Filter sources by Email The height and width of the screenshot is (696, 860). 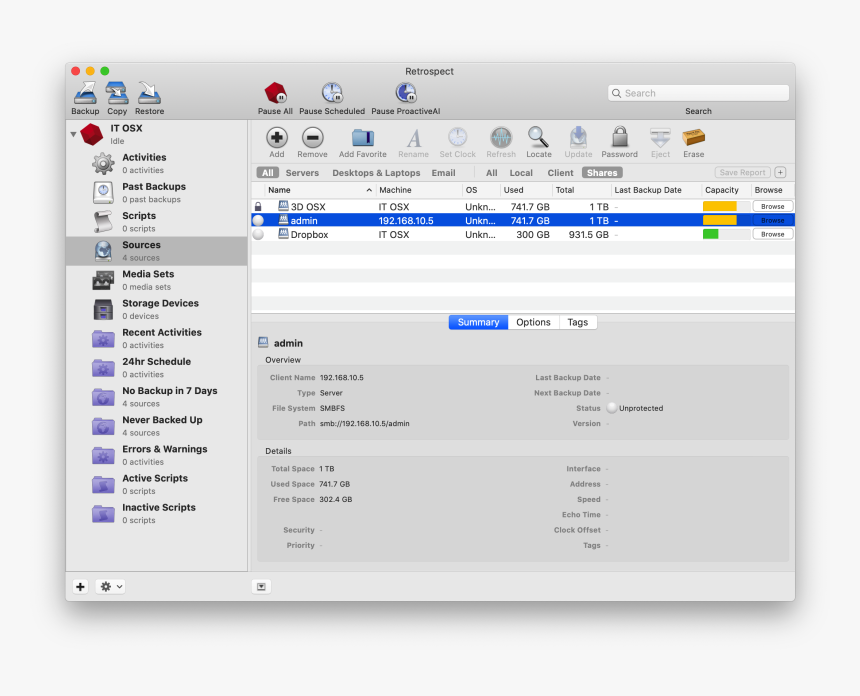click(x=443, y=173)
